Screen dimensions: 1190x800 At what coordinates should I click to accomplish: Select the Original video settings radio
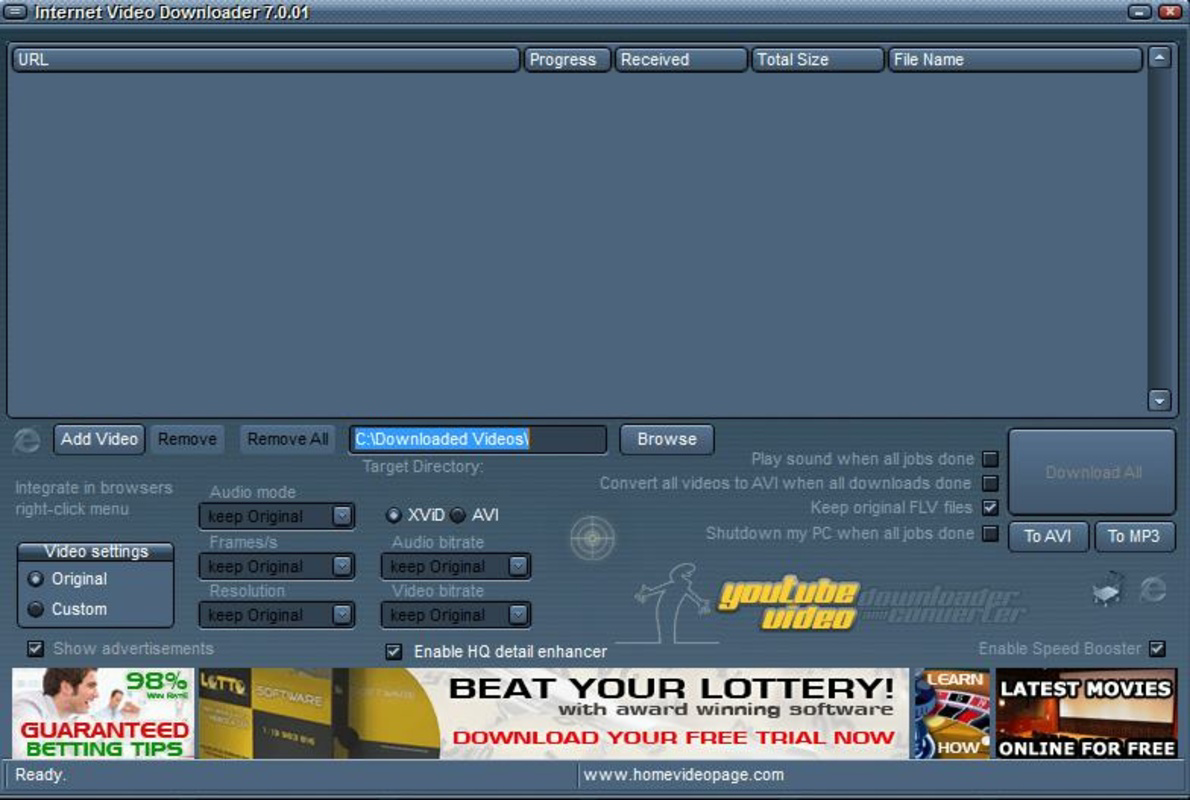point(35,579)
